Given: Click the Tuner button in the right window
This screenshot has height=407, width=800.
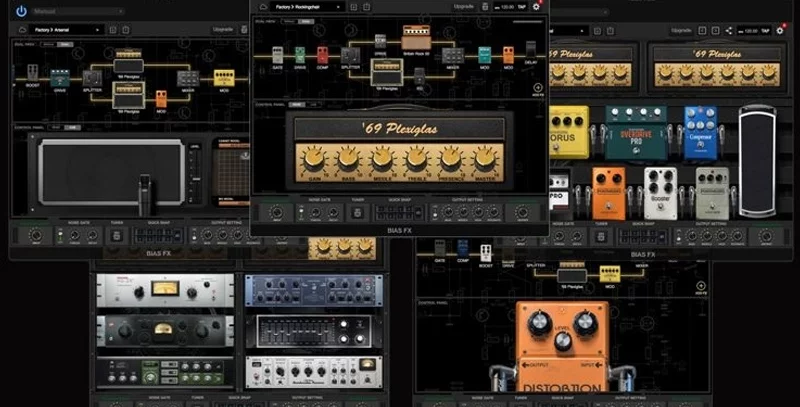Looking at the screenshot, I should 601,236.
